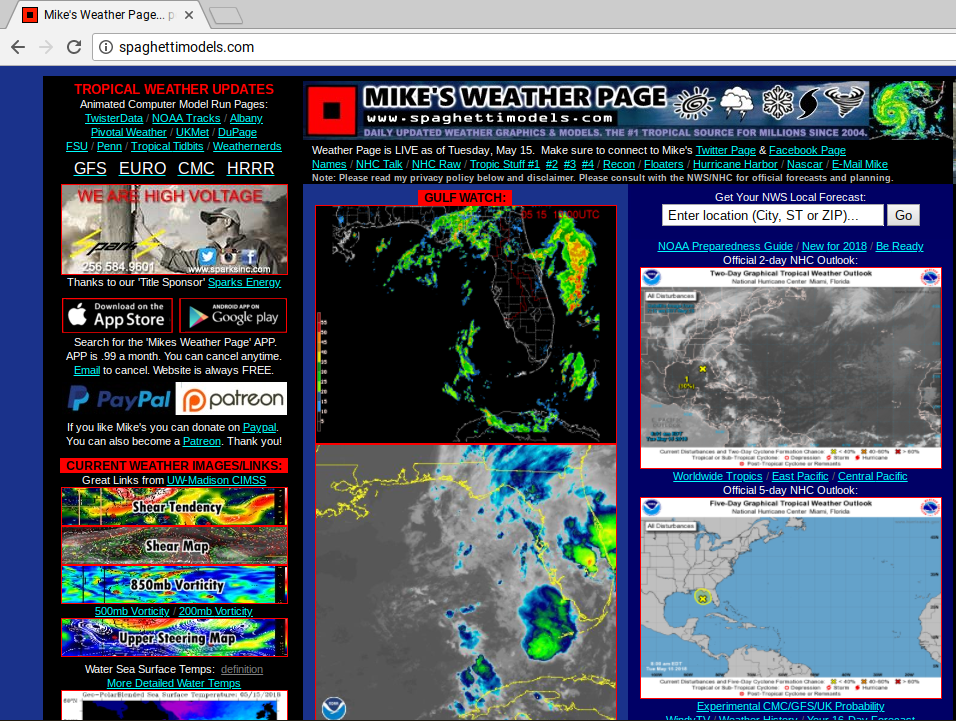Open the Albany link

coord(246,118)
